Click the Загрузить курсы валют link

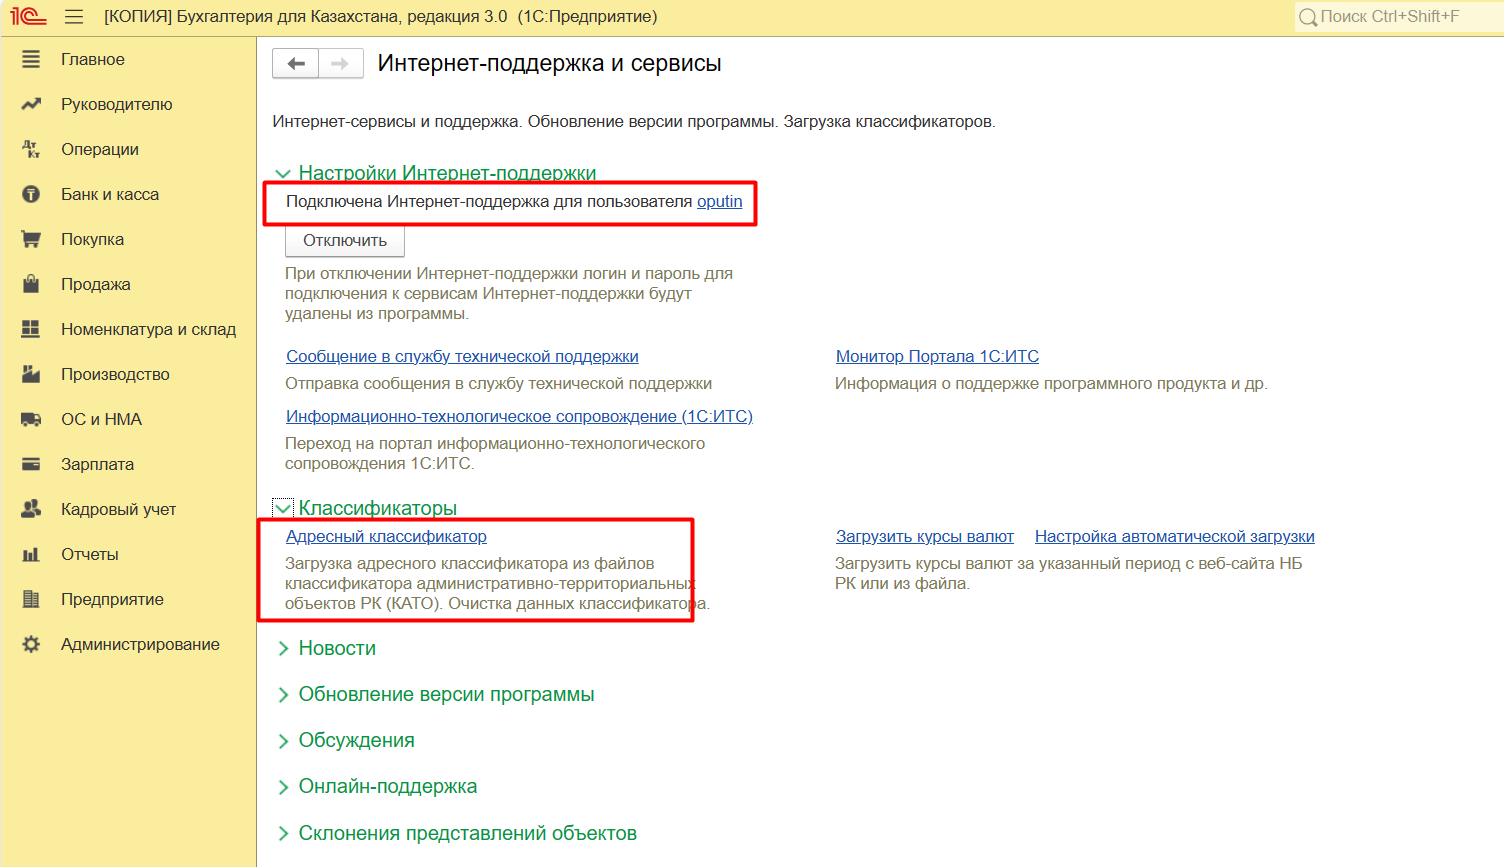pyautogui.click(x=924, y=537)
